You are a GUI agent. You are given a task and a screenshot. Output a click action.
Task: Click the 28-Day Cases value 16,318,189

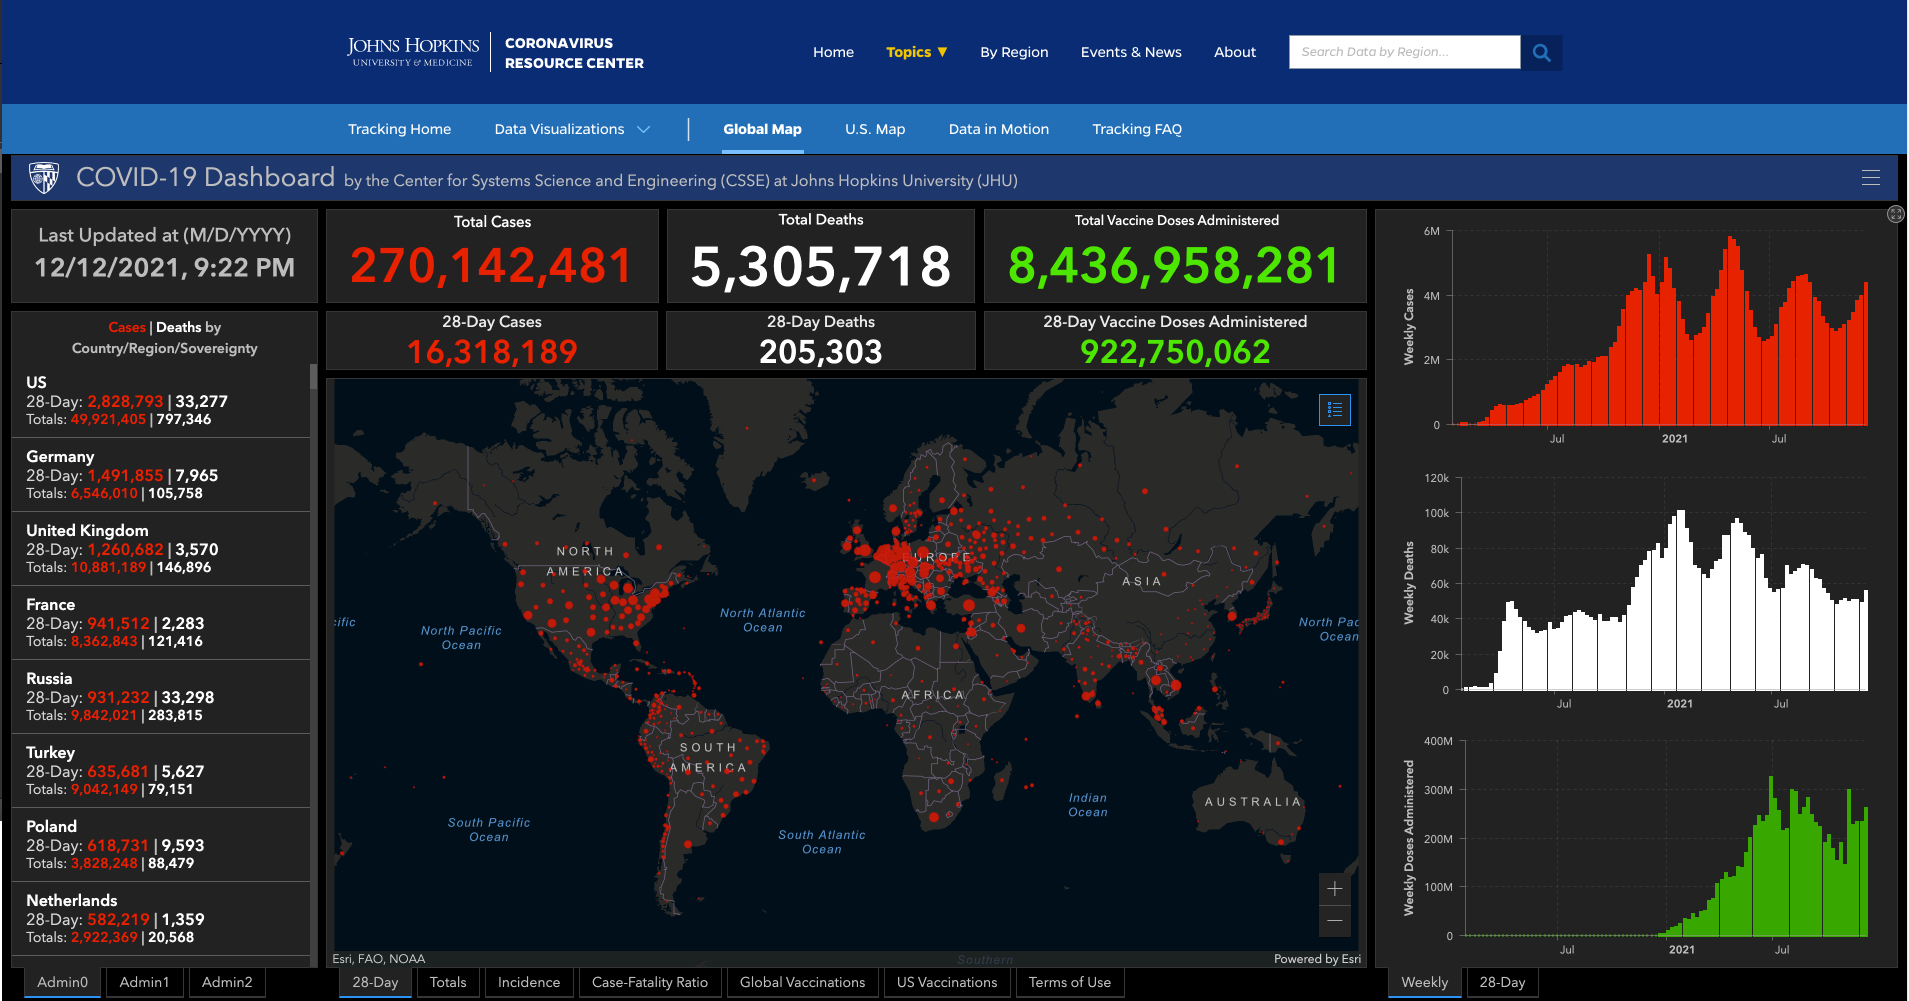click(492, 352)
